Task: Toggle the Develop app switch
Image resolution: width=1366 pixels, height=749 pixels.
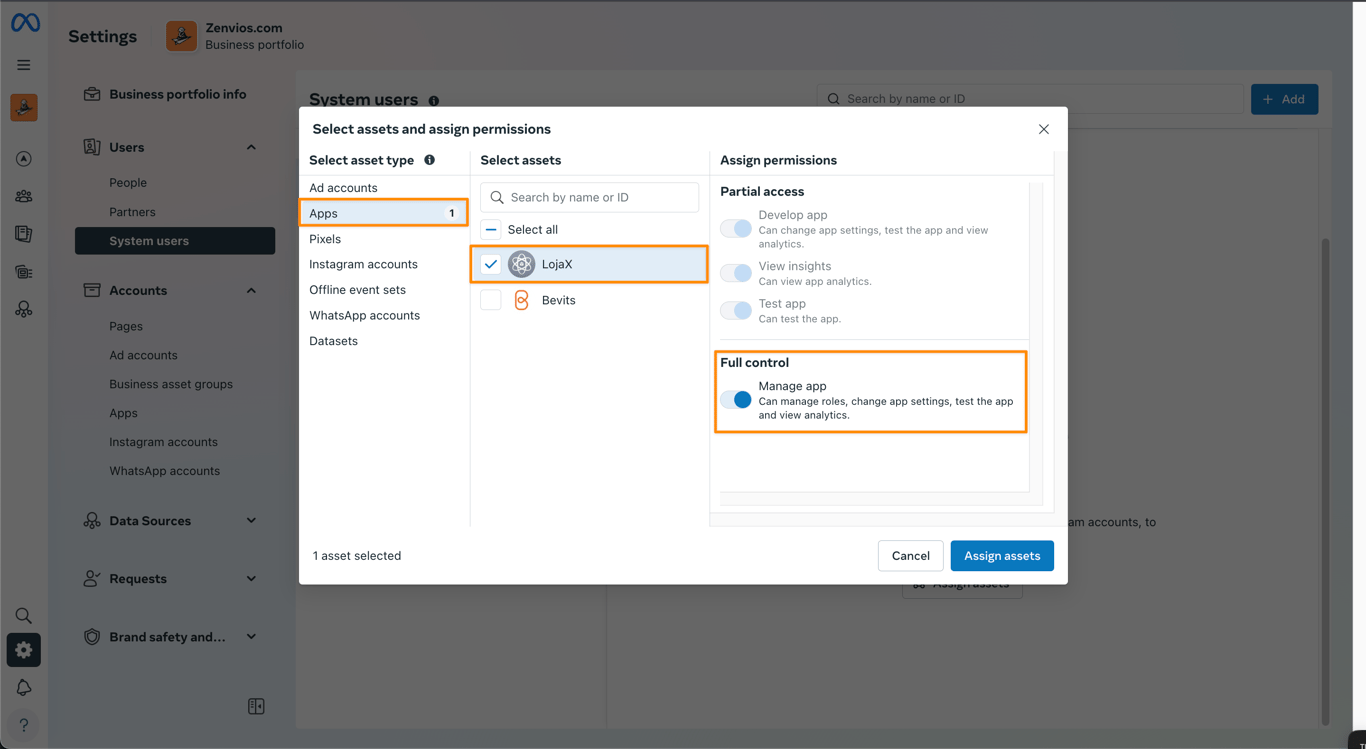Action: (736, 229)
